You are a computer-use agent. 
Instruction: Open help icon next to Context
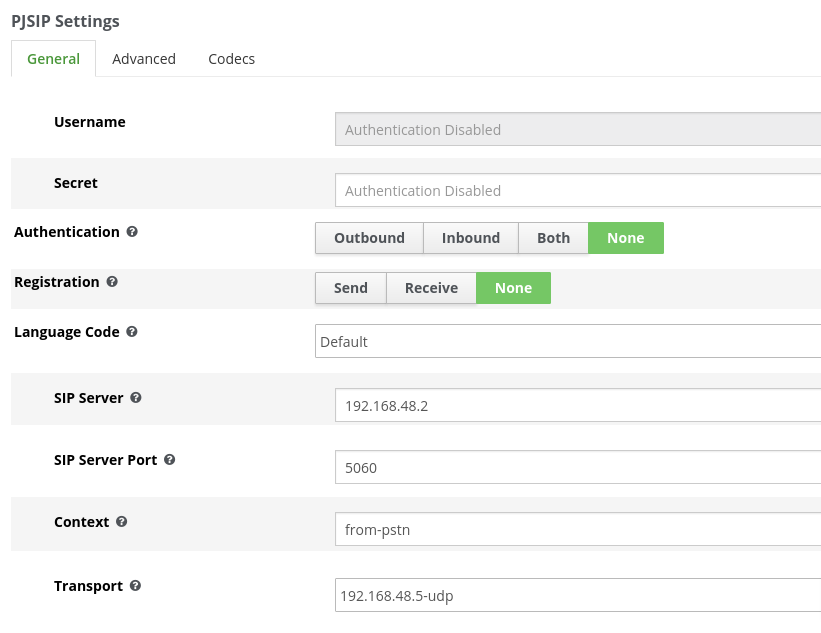point(121,521)
